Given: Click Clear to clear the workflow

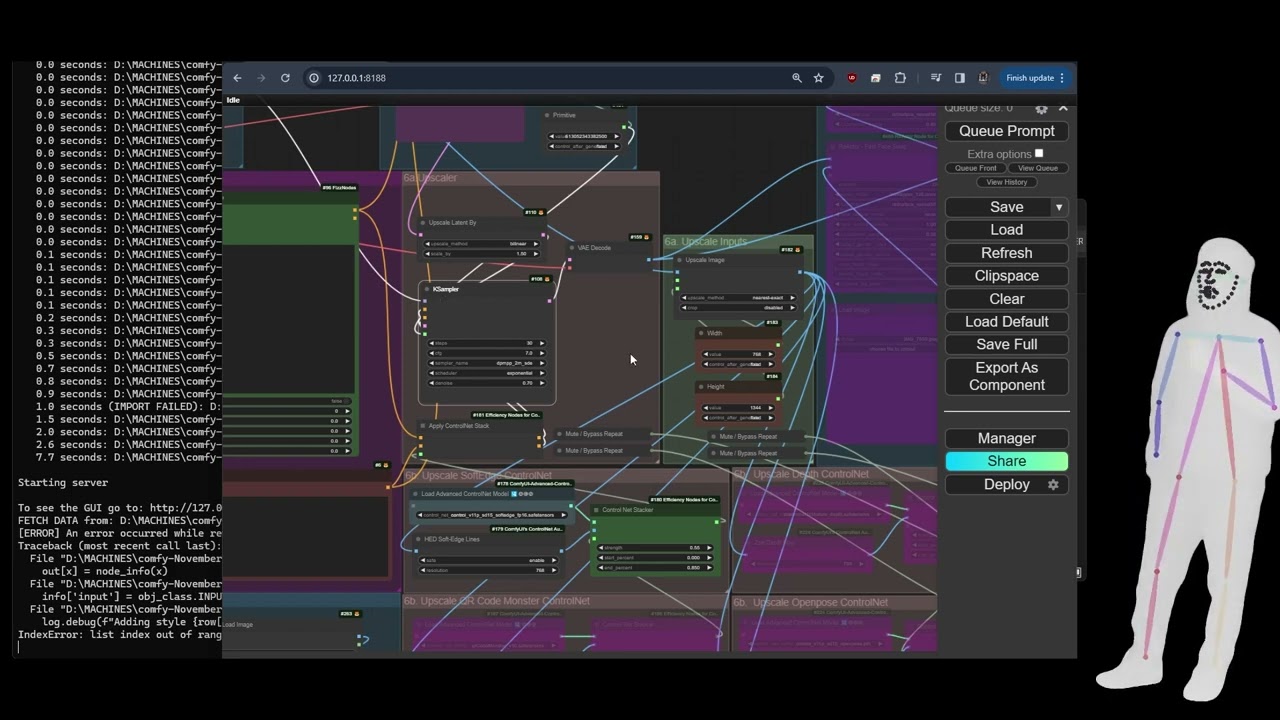Looking at the screenshot, I should click(1007, 299).
